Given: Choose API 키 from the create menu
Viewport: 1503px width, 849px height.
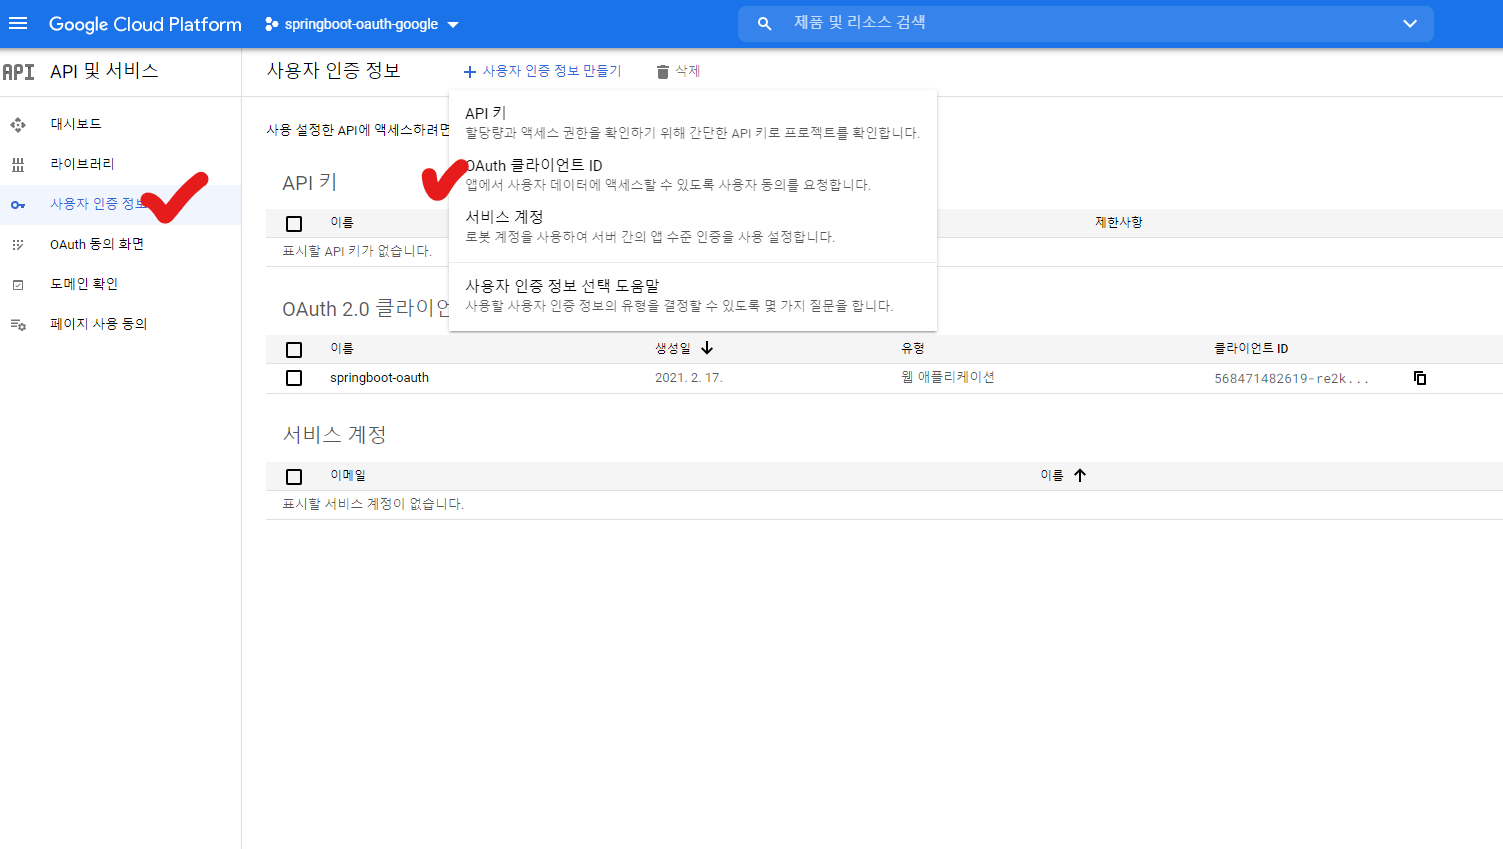Looking at the screenshot, I should pyautogui.click(x=693, y=122).
